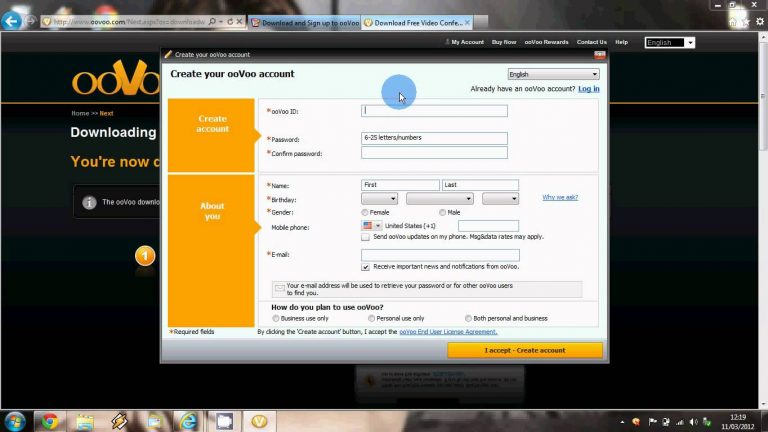Open the video recorder taskbar icon

point(224,421)
